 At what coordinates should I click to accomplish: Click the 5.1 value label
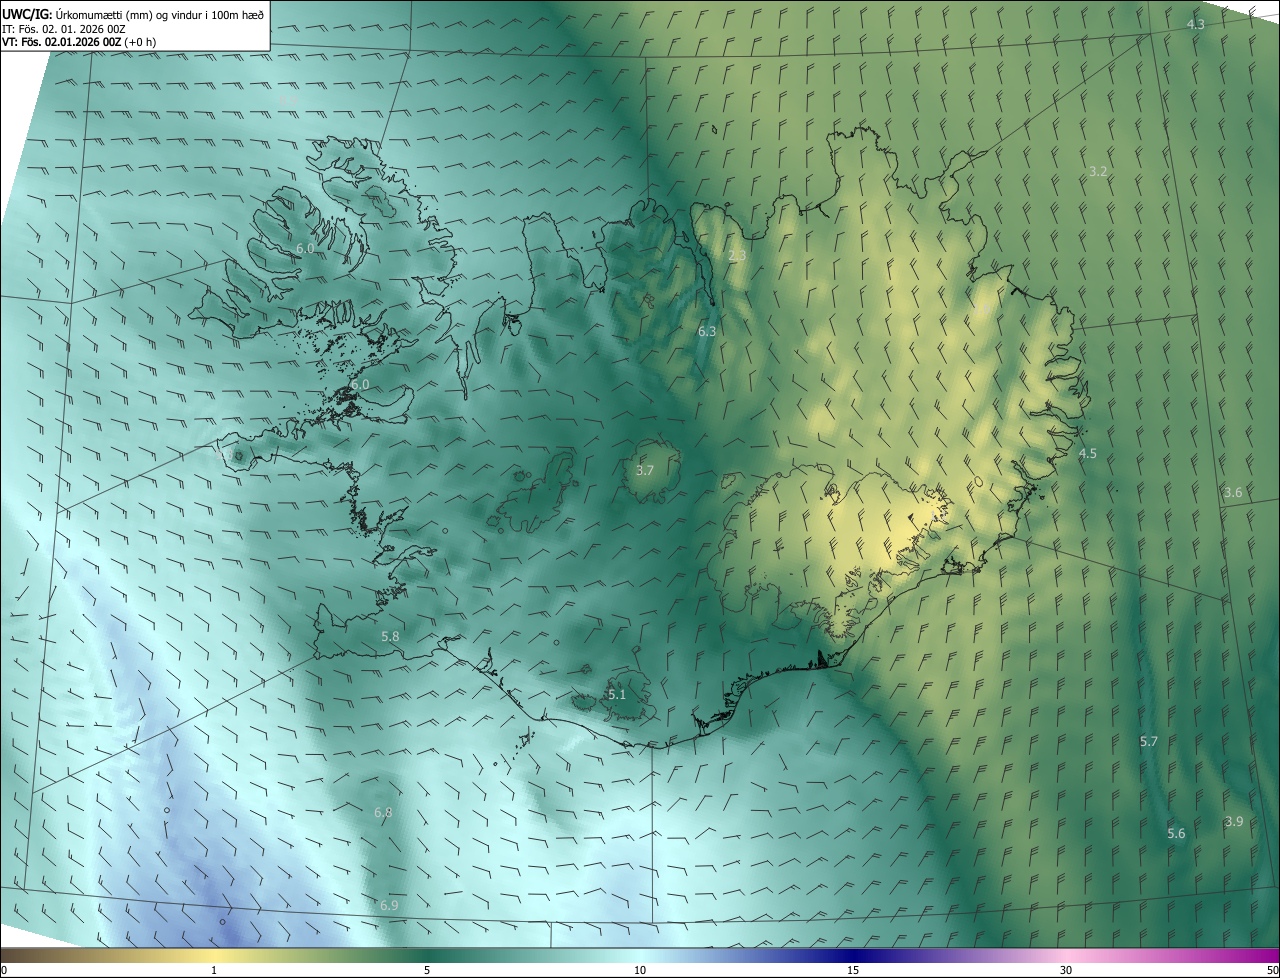point(617,695)
